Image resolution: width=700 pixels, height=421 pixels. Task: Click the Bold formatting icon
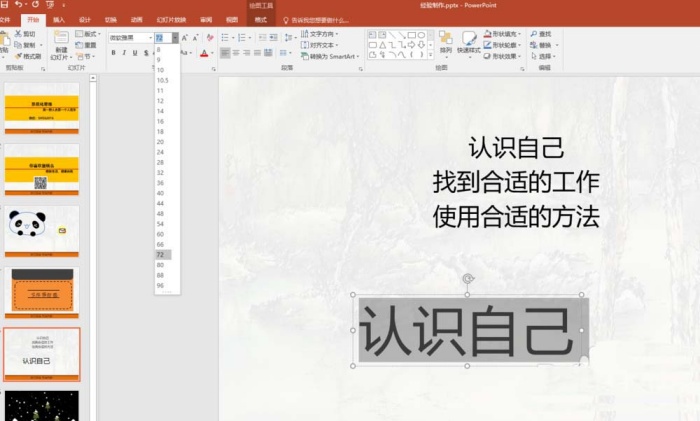113,53
